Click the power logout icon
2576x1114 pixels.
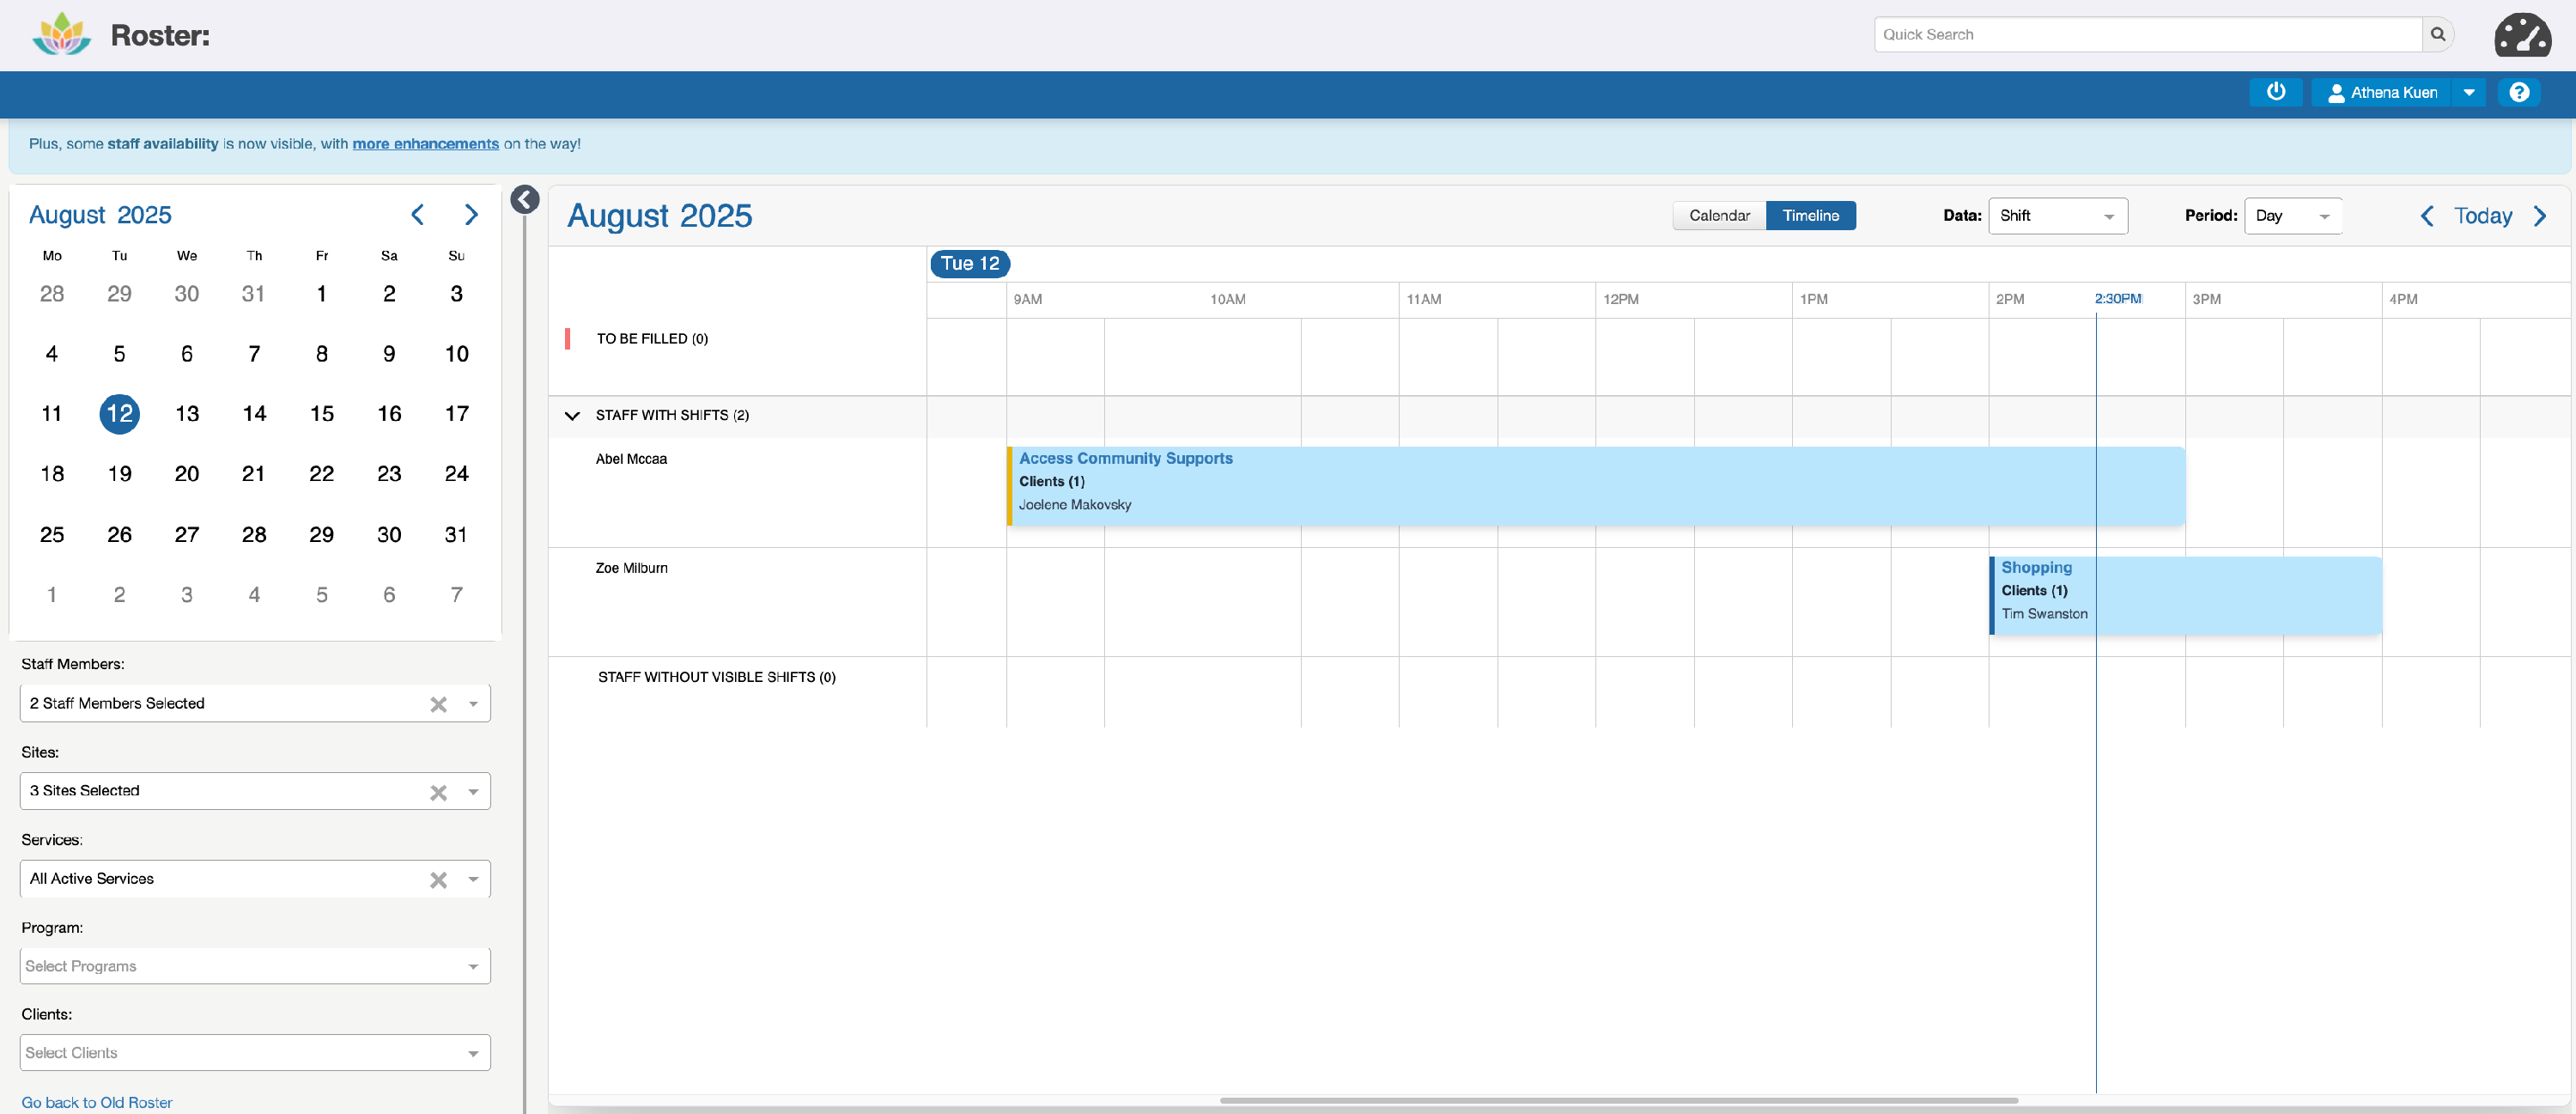2276,92
